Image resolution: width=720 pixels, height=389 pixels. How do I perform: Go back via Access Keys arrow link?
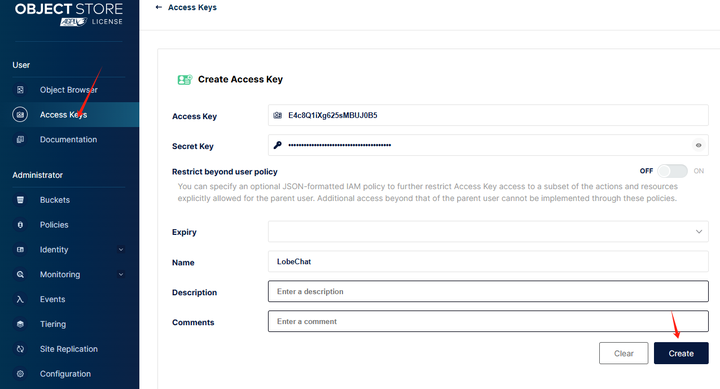point(186,7)
